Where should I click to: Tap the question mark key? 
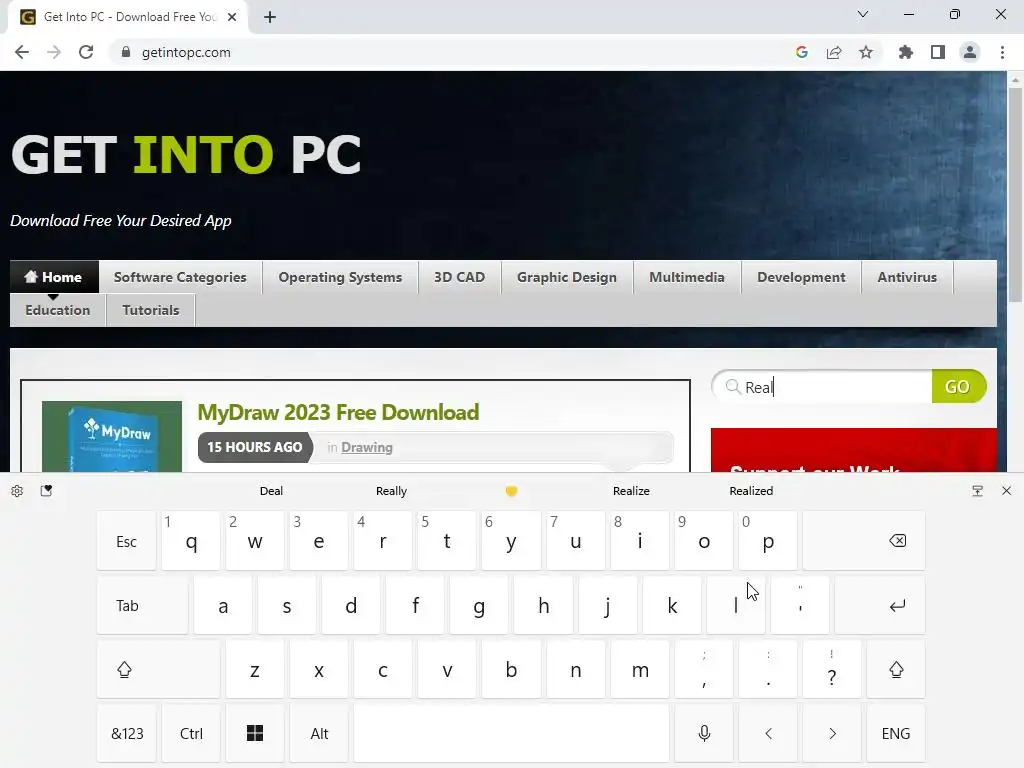click(x=832, y=669)
